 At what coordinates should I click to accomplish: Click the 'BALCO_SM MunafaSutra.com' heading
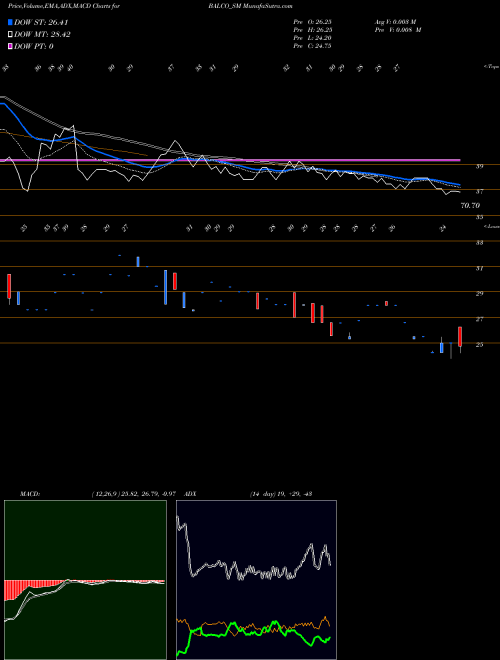point(250,6)
